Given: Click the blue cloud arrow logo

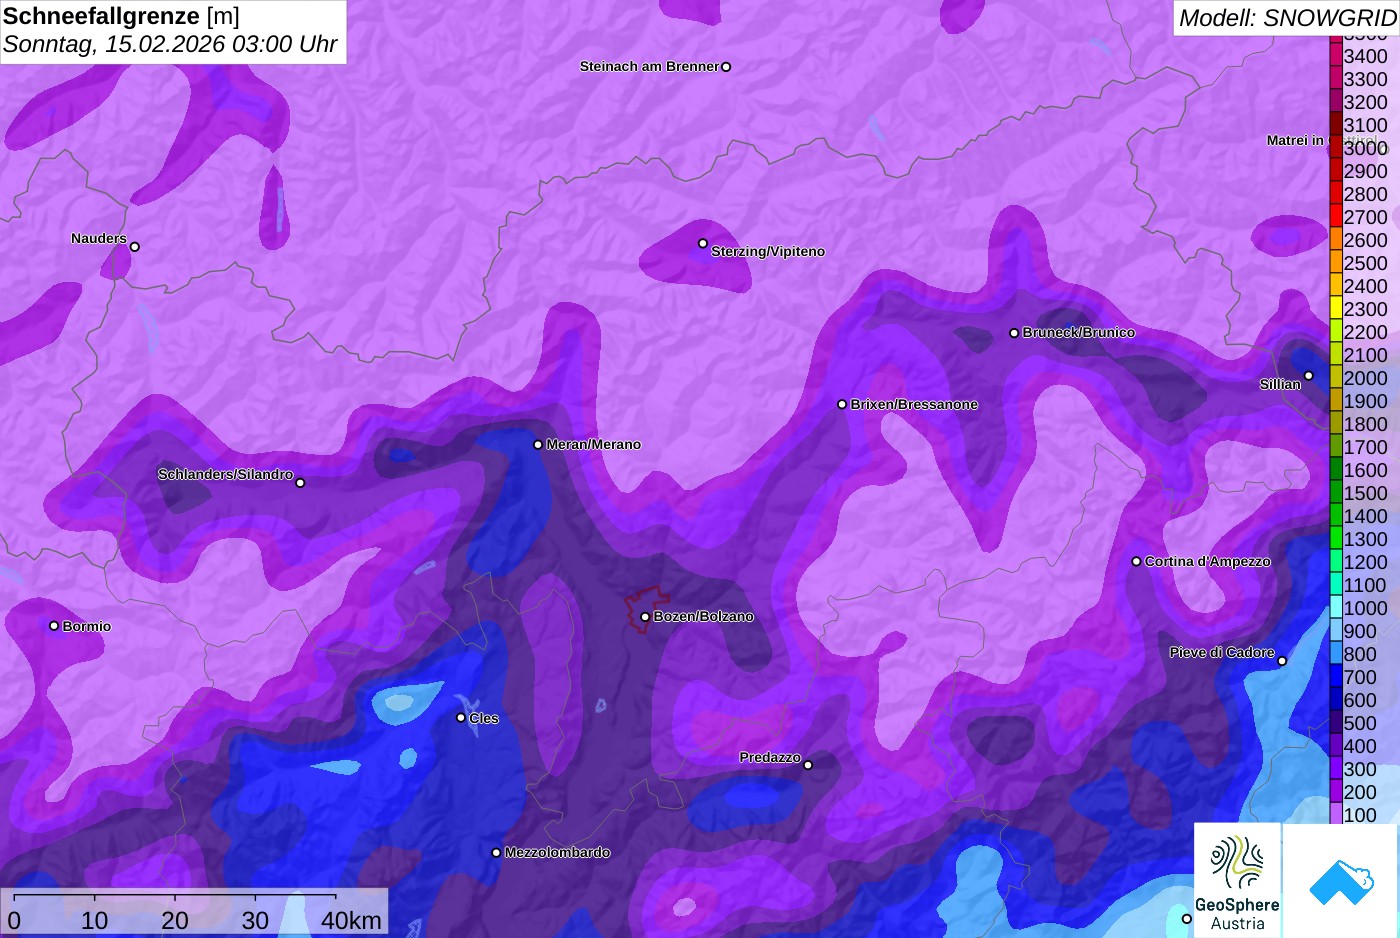Looking at the screenshot, I should (x=1341, y=882).
